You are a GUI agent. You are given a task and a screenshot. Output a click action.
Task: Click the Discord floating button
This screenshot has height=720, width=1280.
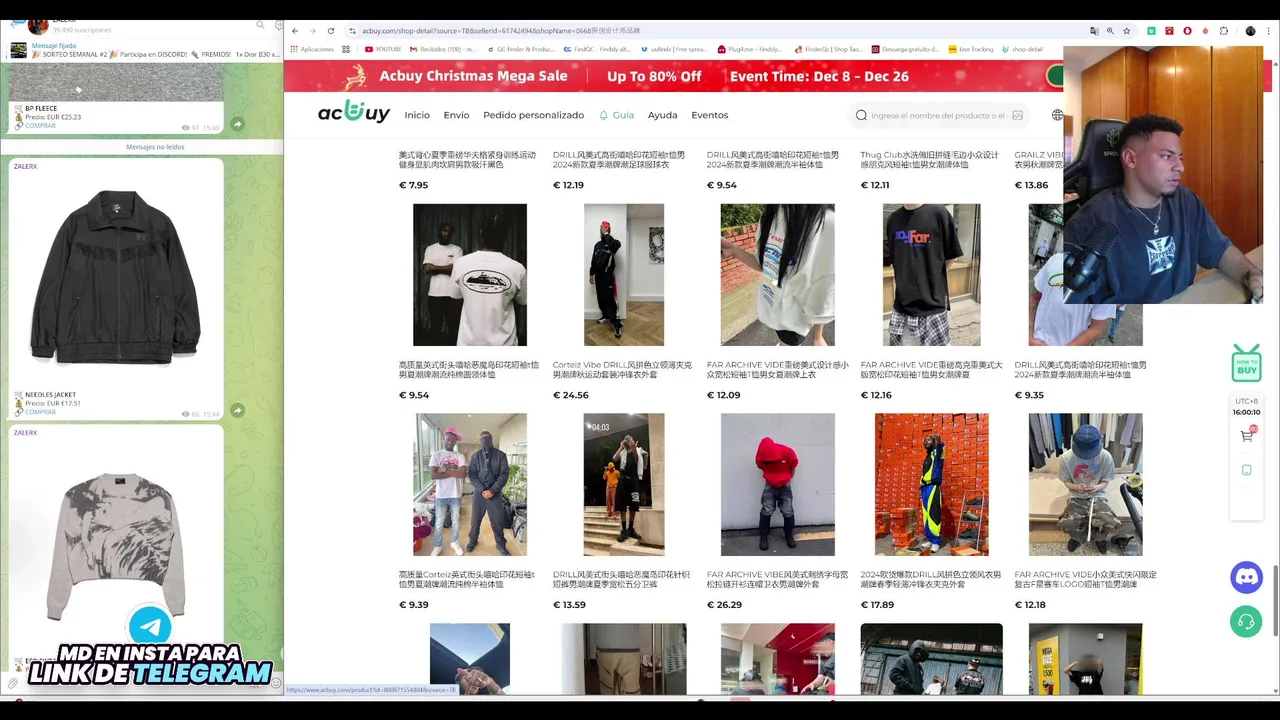pyautogui.click(x=1246, y=577)
